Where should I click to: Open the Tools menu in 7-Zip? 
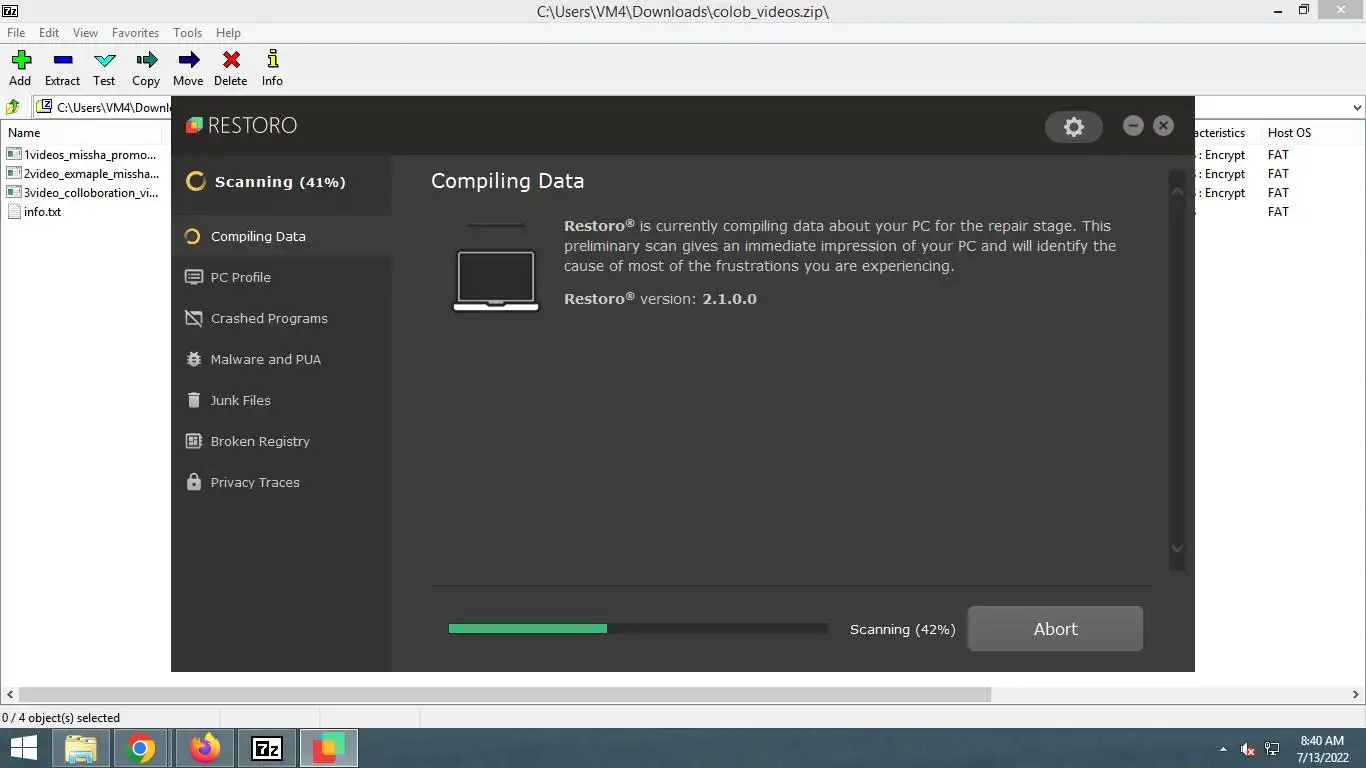(187, 33)
